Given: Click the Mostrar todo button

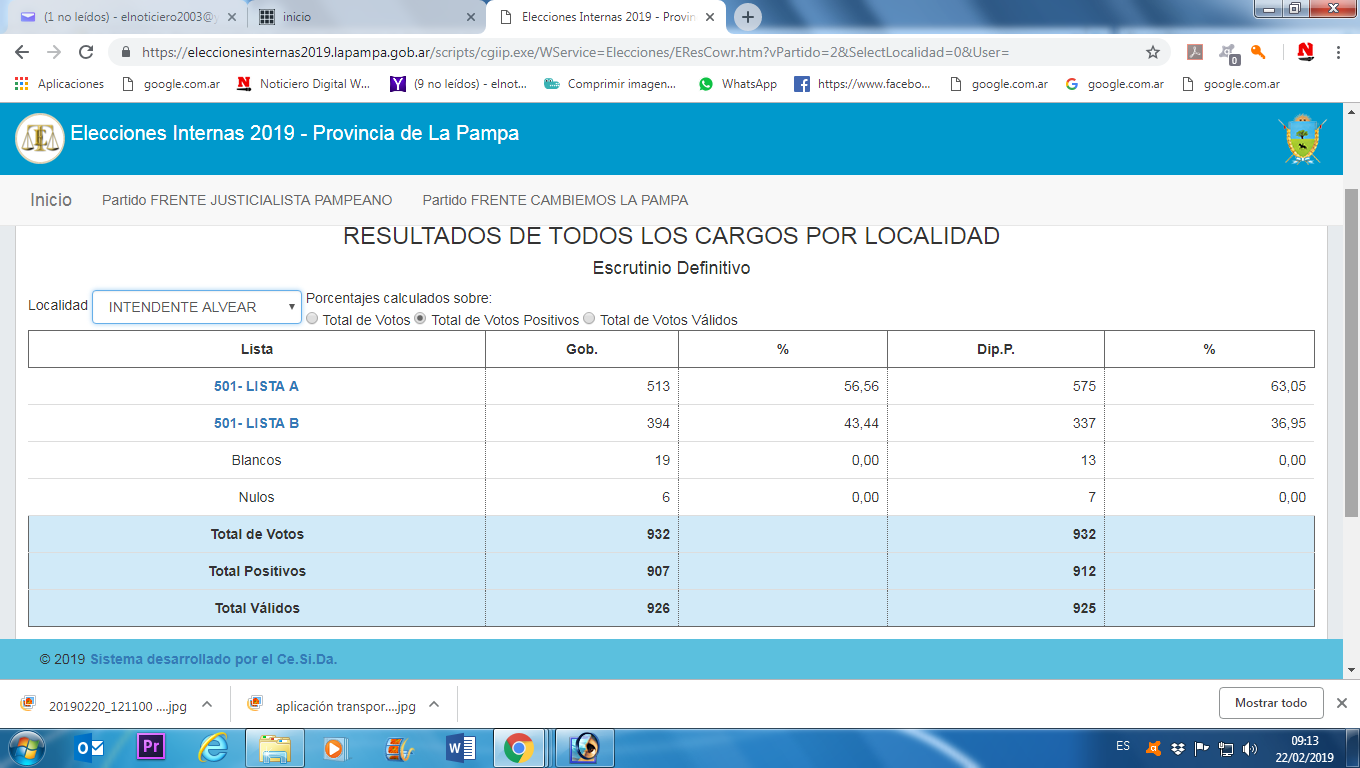Looking at the screenshot, I should (x=1271, y=703).
